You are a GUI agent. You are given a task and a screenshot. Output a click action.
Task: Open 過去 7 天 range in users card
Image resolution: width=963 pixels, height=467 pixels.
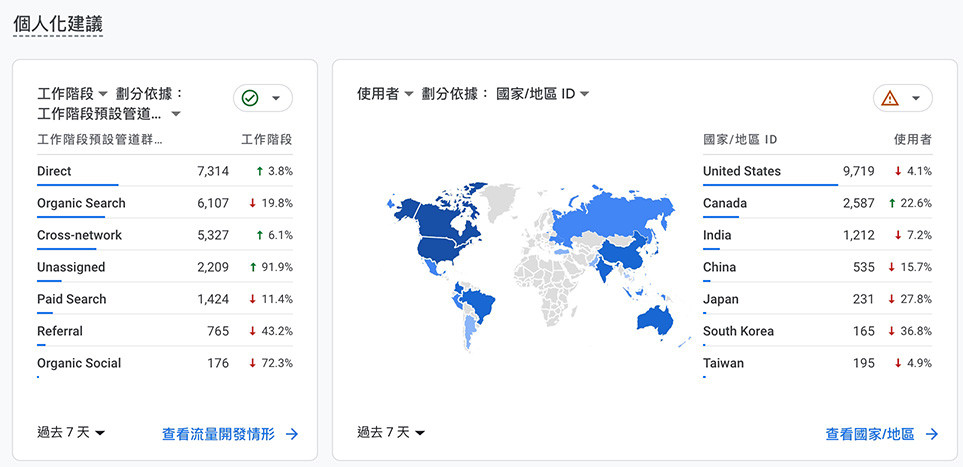(391, 433)
